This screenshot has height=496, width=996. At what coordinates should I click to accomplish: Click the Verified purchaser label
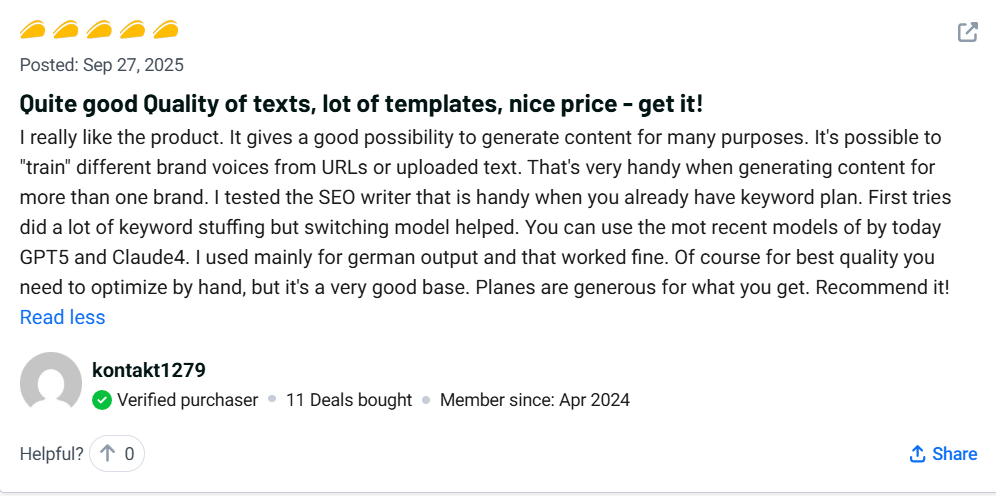187,400
